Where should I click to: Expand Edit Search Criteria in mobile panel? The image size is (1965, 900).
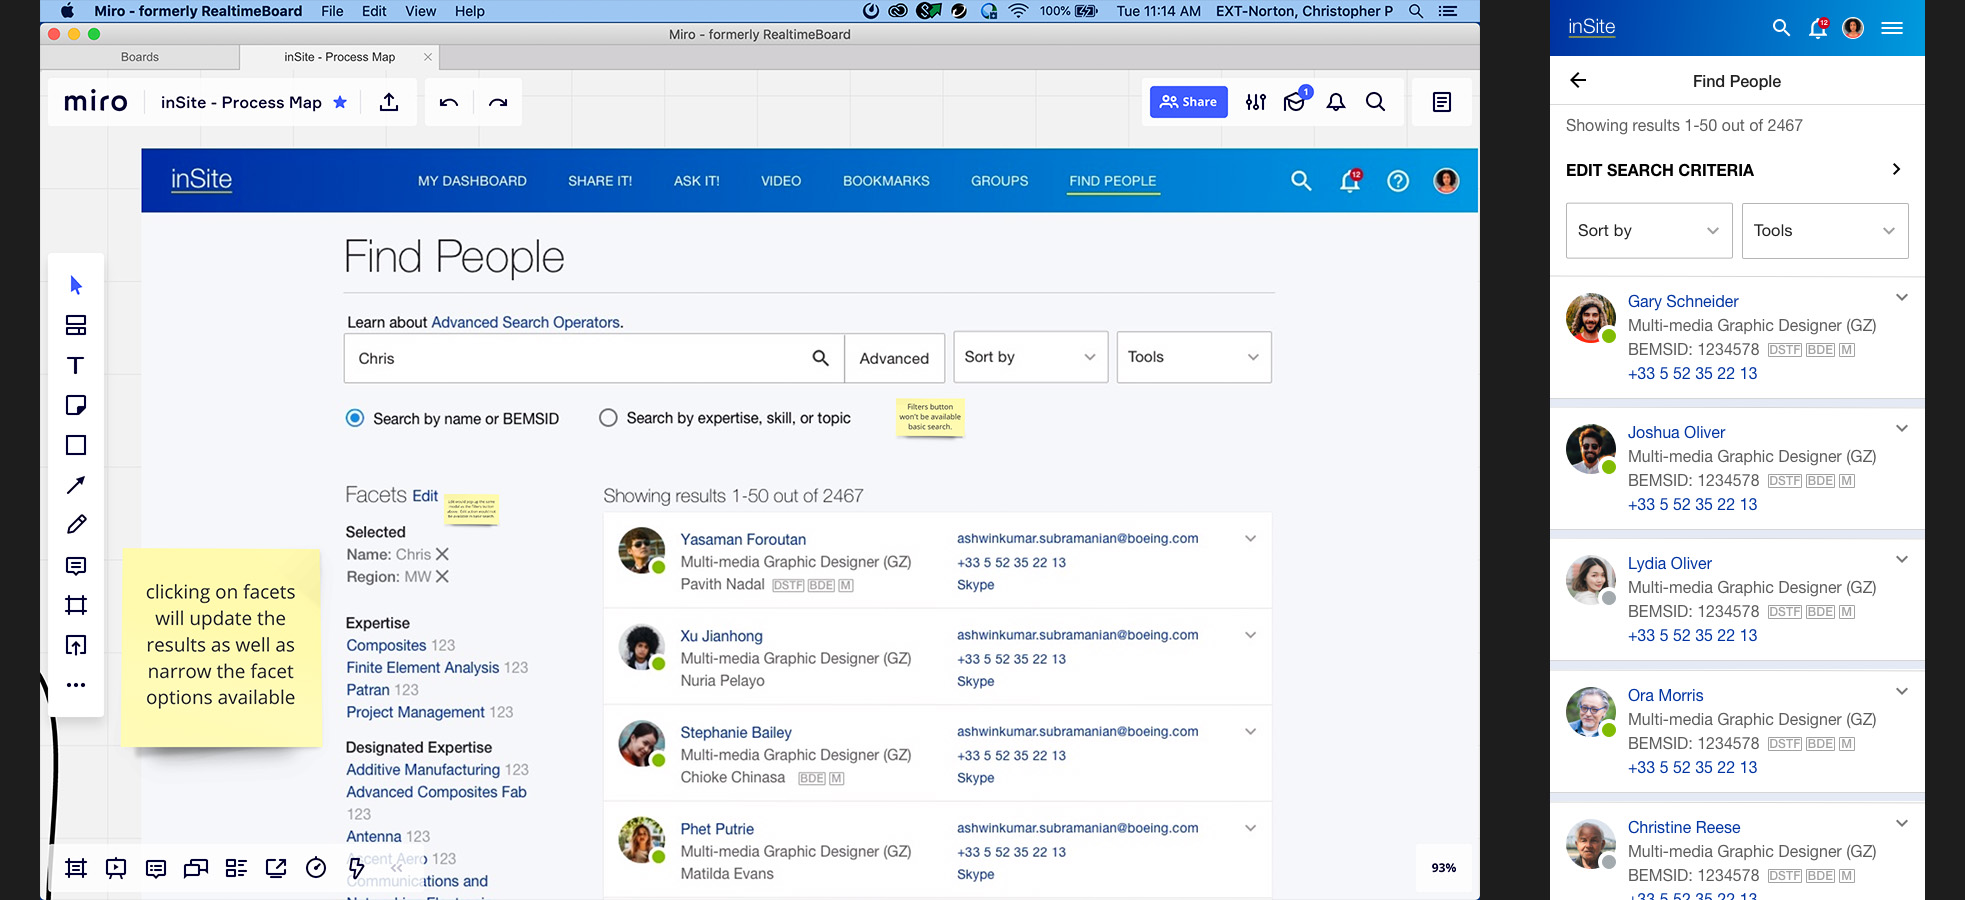(x=1896, y=169)
